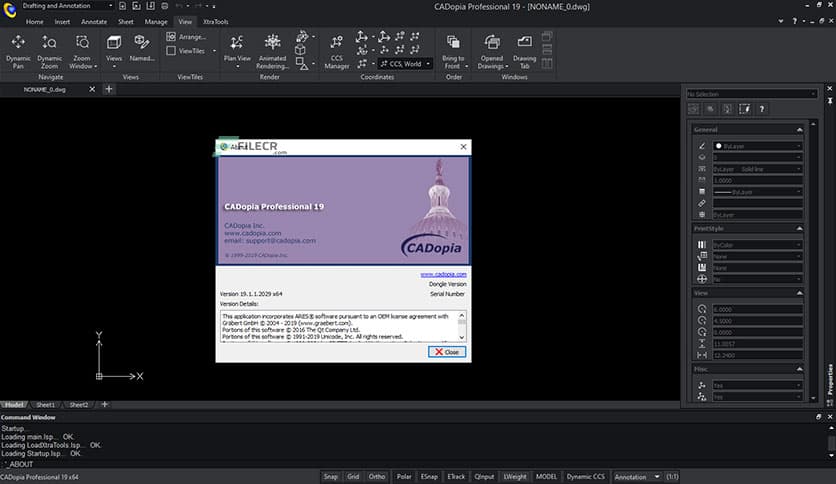Open the CCS Manager
836x484 pixels.
tap(336, 51)
